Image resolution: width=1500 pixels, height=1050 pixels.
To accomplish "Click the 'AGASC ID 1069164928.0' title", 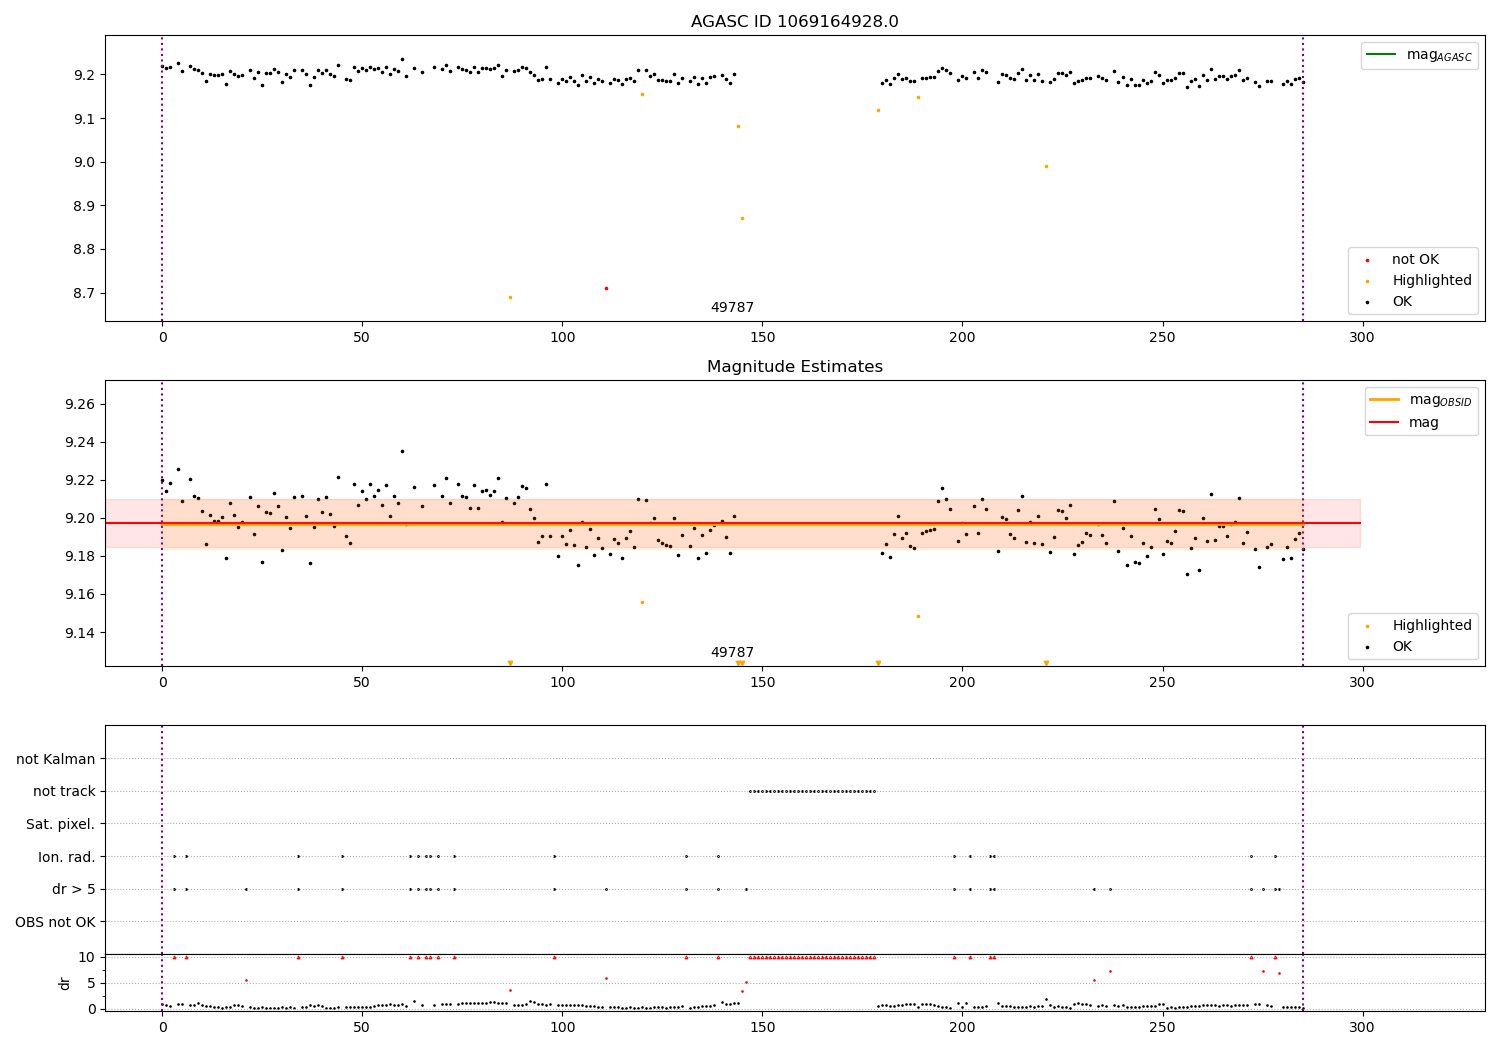I will tap(795, 22).
